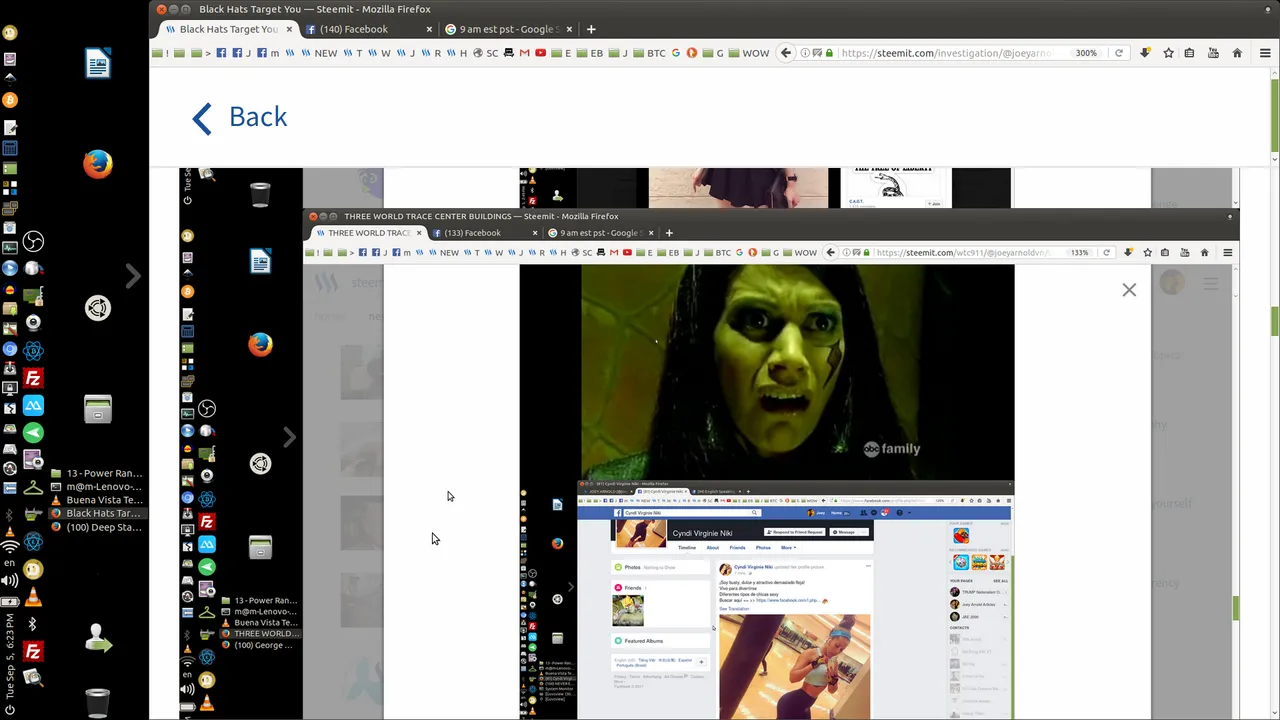
Task: Click the blue Back link on the page
Action: click(x=240, y=117)
